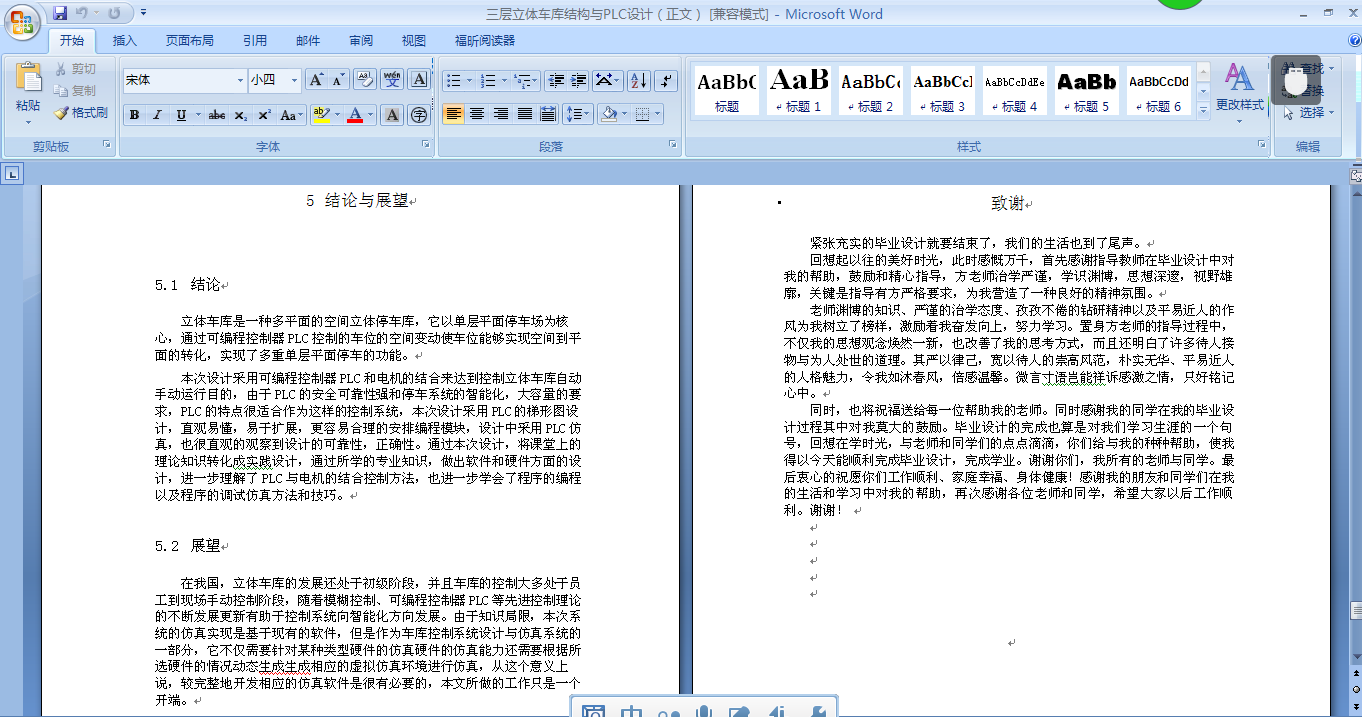Toggle italic formatting
1362x717 pixels.
[x=157, y=115]
